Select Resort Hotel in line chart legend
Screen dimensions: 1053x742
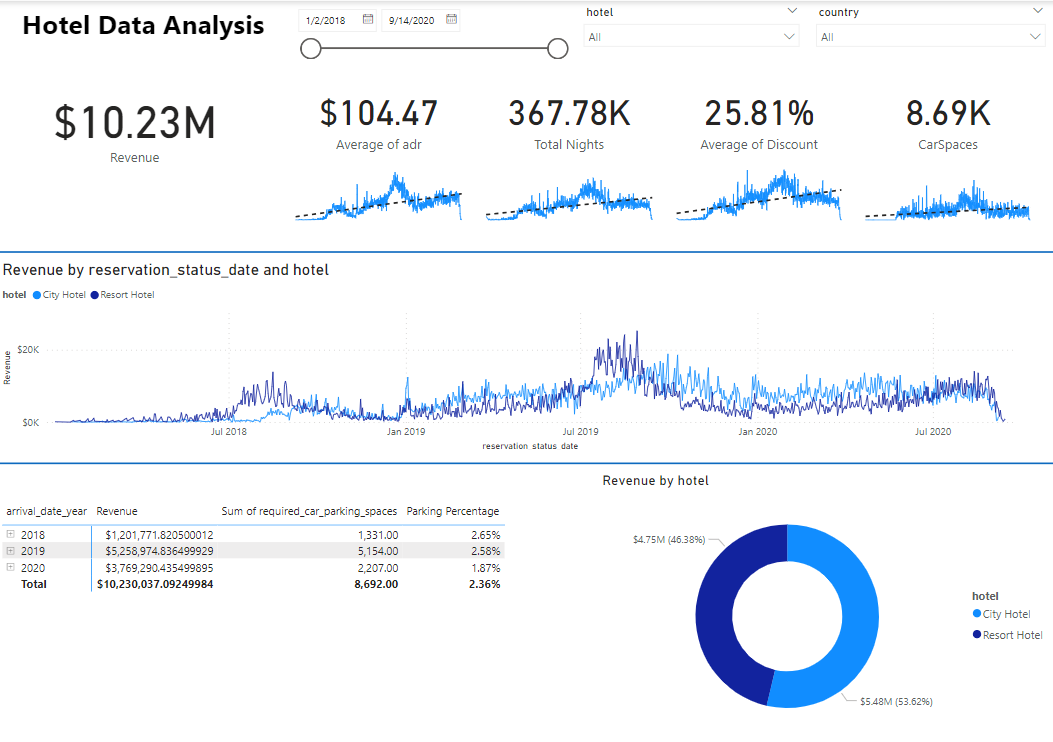[124, 295]
